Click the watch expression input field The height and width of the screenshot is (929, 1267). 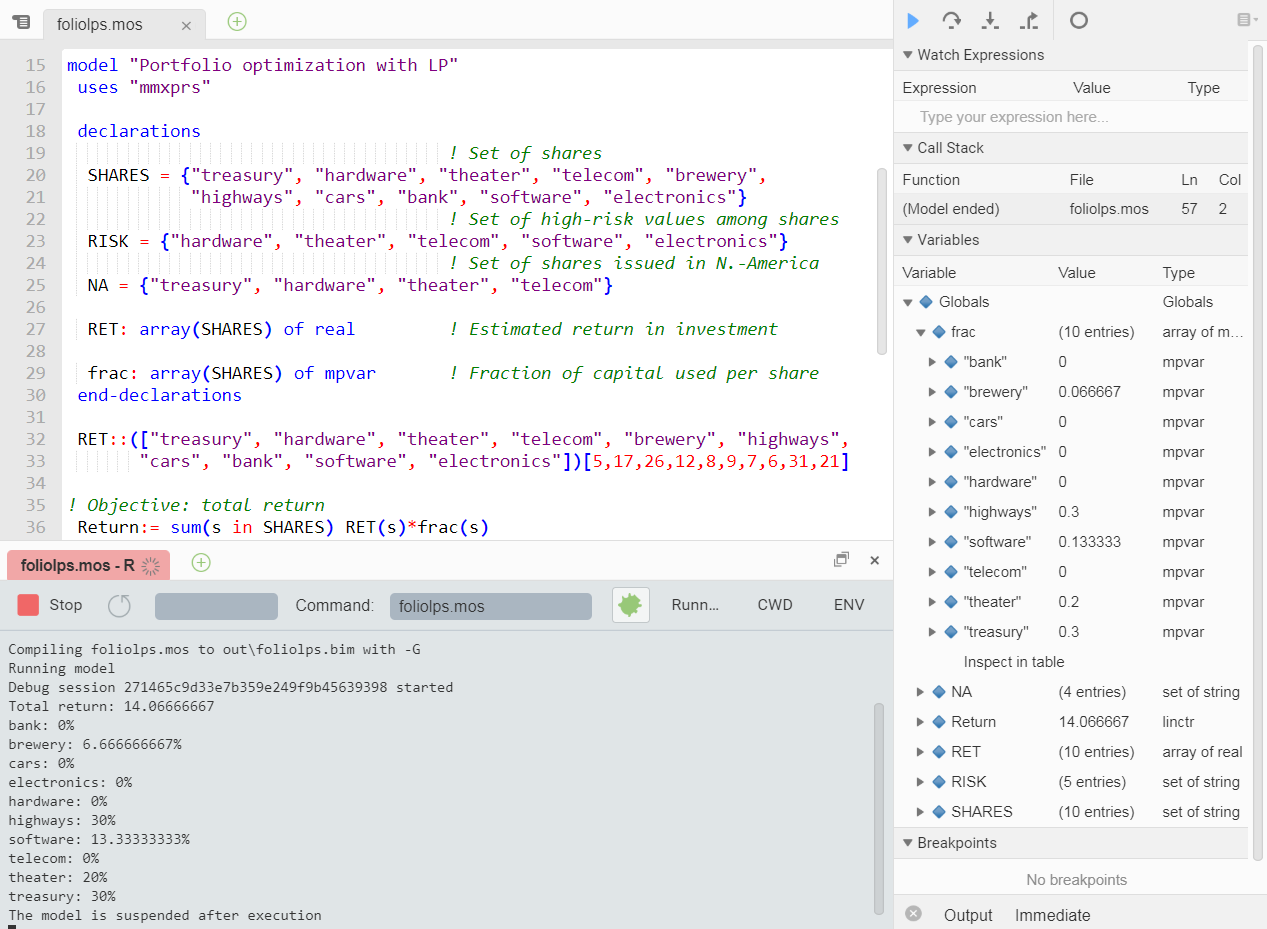click(1070, 117)
